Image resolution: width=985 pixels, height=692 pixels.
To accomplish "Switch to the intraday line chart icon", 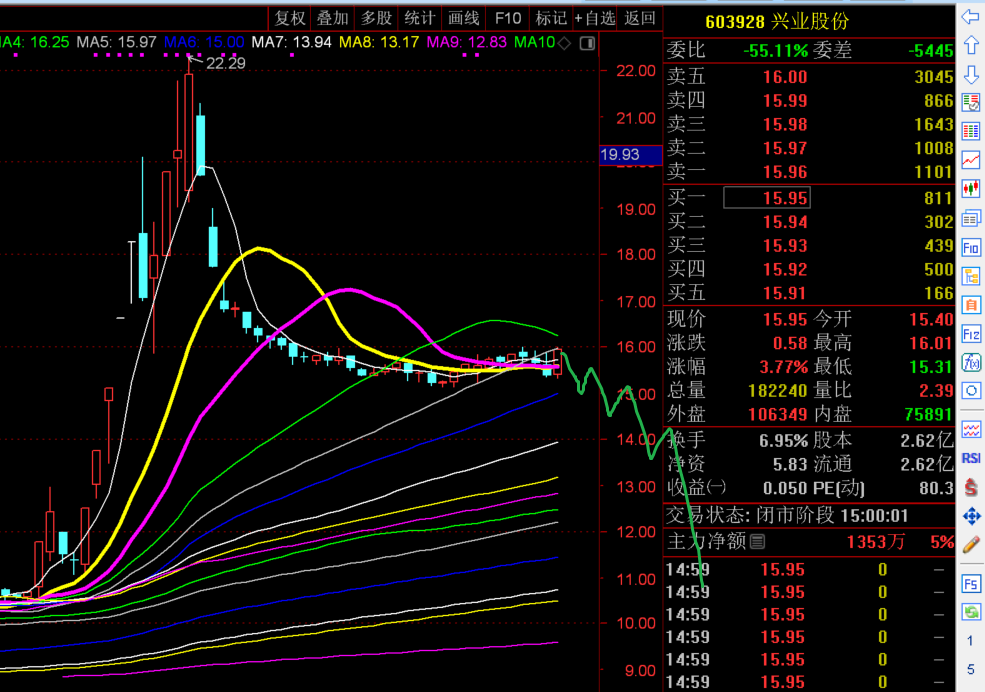I will click(971, 159).
